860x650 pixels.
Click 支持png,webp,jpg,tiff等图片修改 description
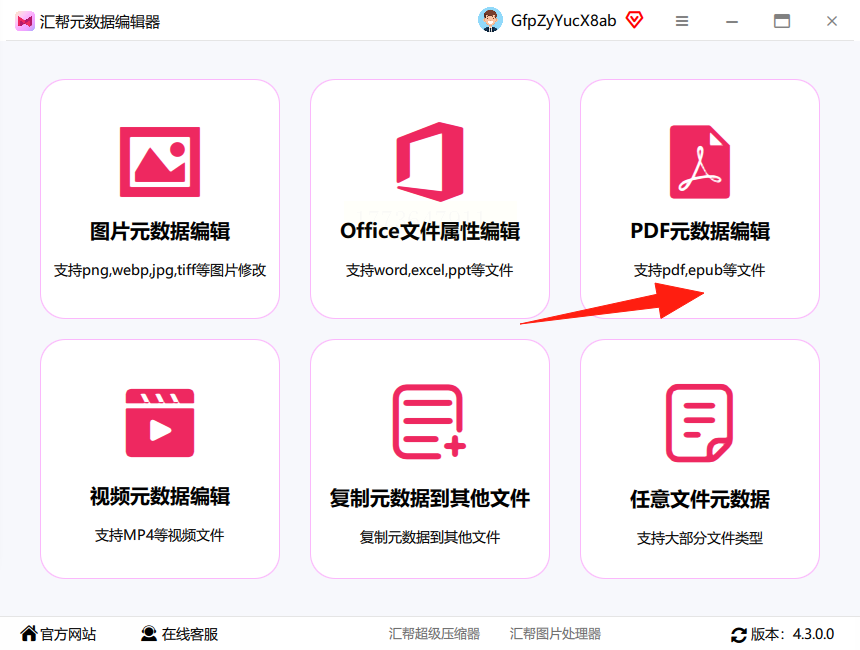pyautogui.click(x=160, y=270)
